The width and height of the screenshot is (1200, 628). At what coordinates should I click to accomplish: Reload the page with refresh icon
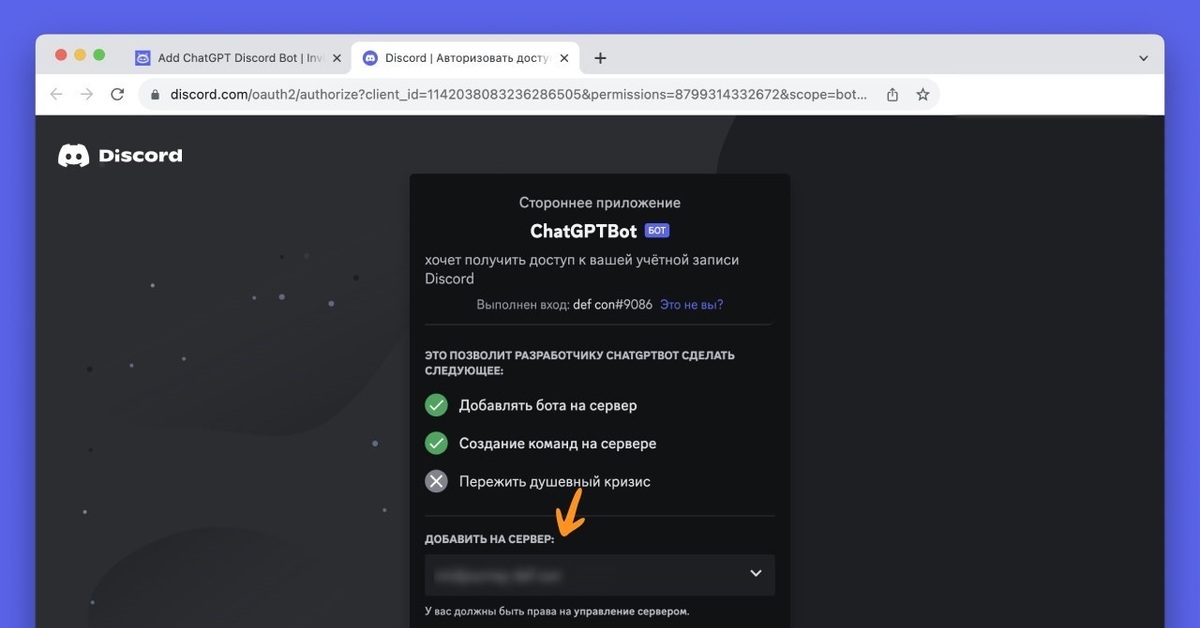[x=117, y=95]
